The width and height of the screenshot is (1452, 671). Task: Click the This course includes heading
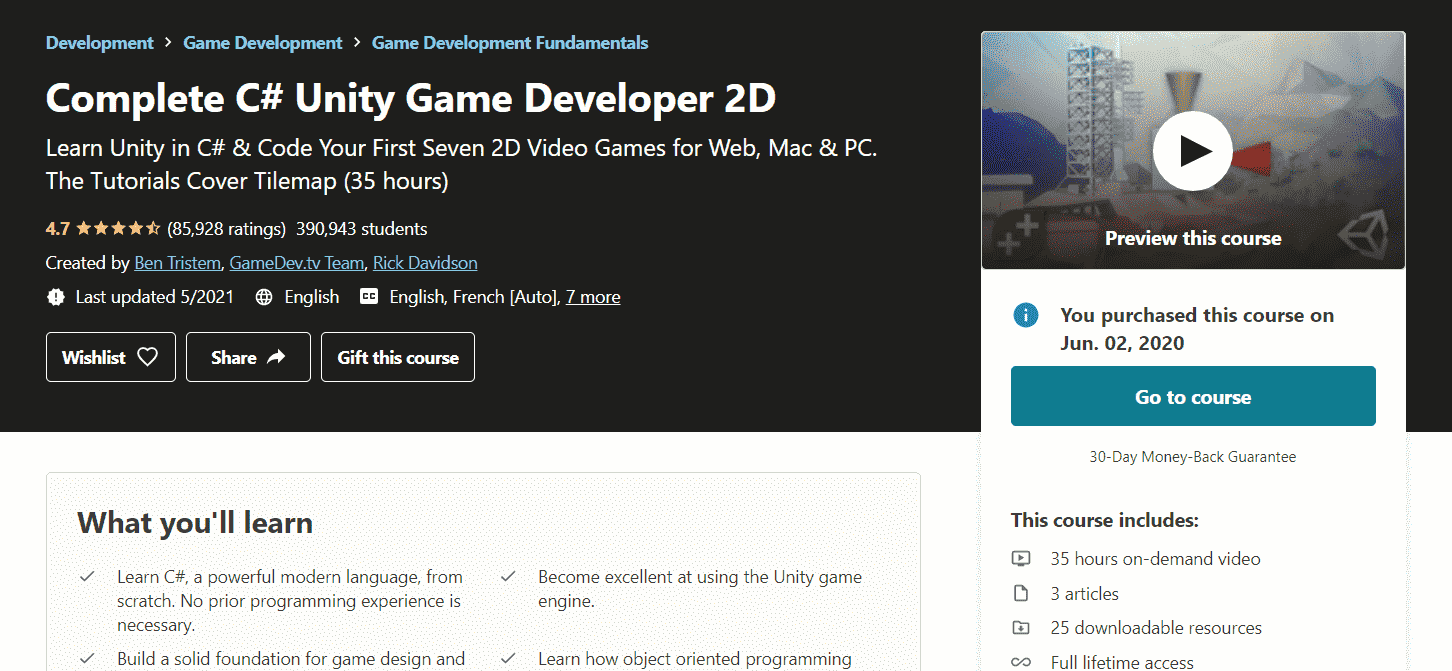click(x=1105, y=520)
